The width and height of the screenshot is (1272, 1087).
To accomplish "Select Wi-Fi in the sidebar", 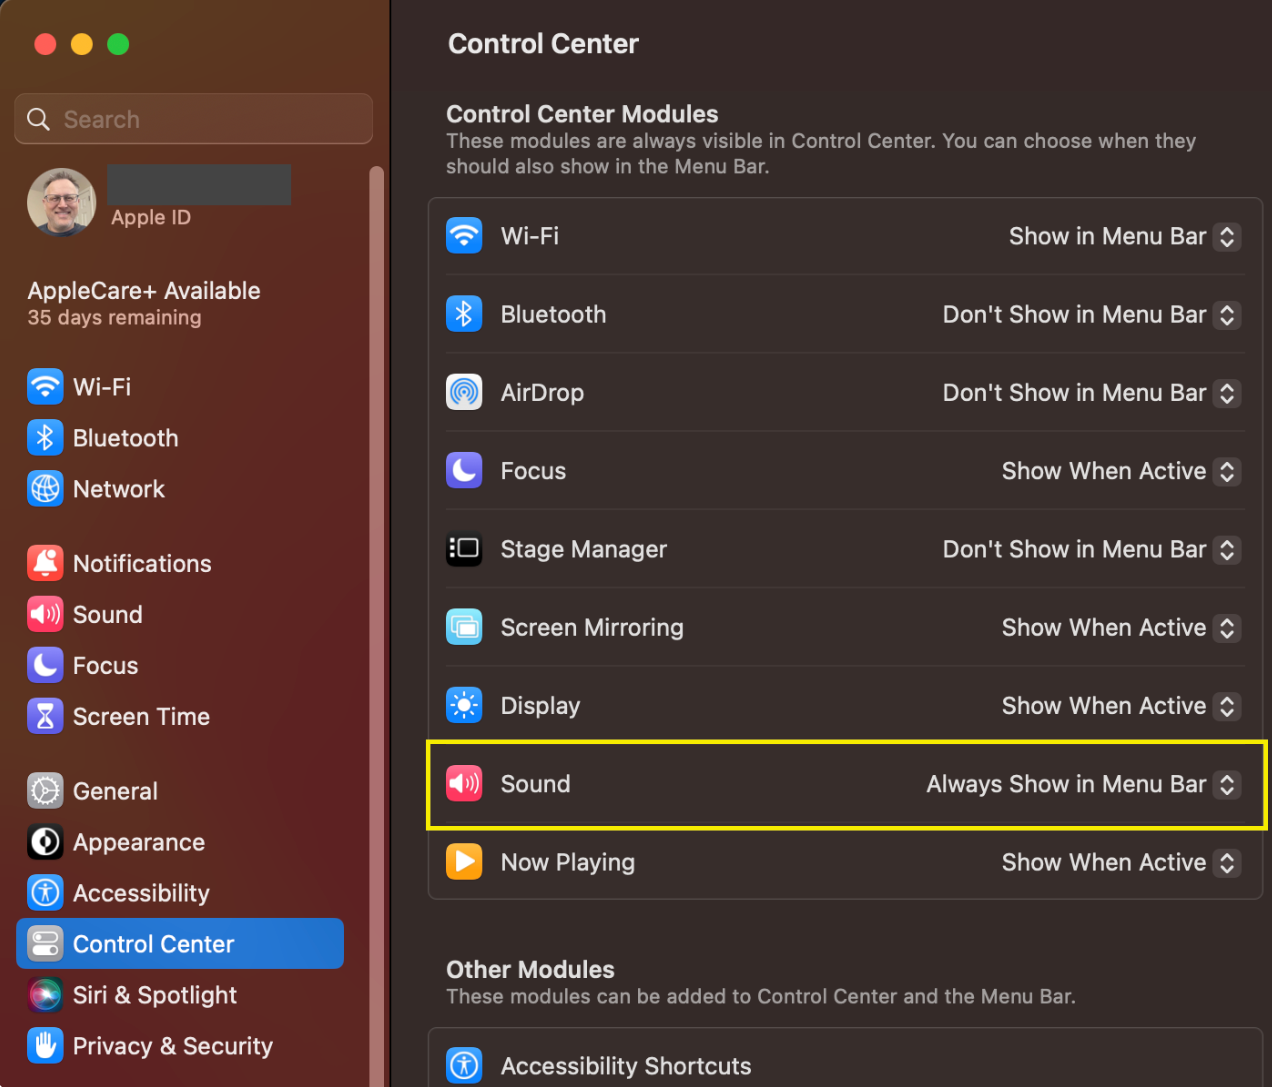I will [180, 386].
